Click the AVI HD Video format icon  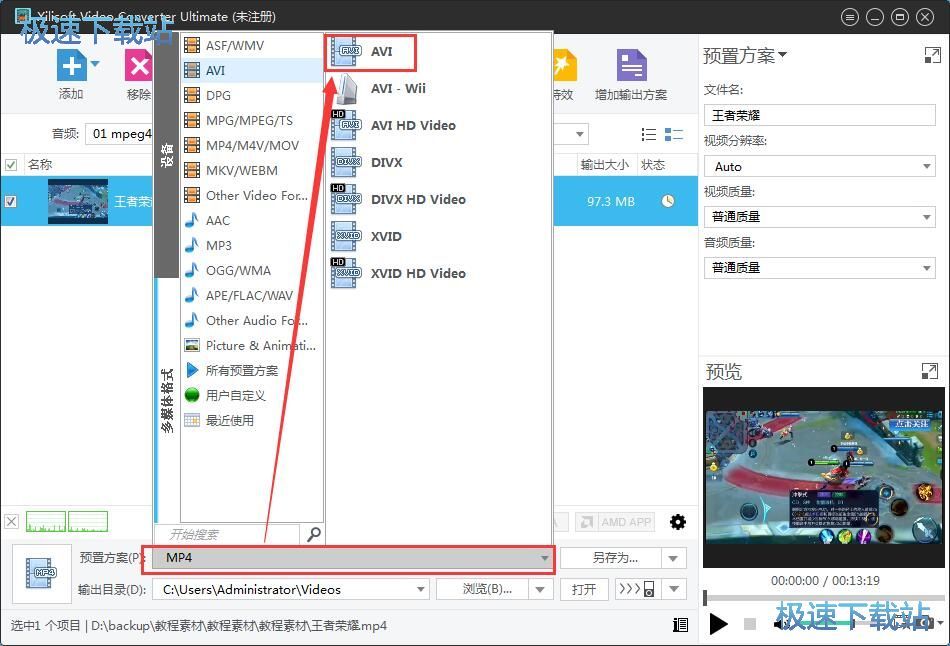[345, 126]
